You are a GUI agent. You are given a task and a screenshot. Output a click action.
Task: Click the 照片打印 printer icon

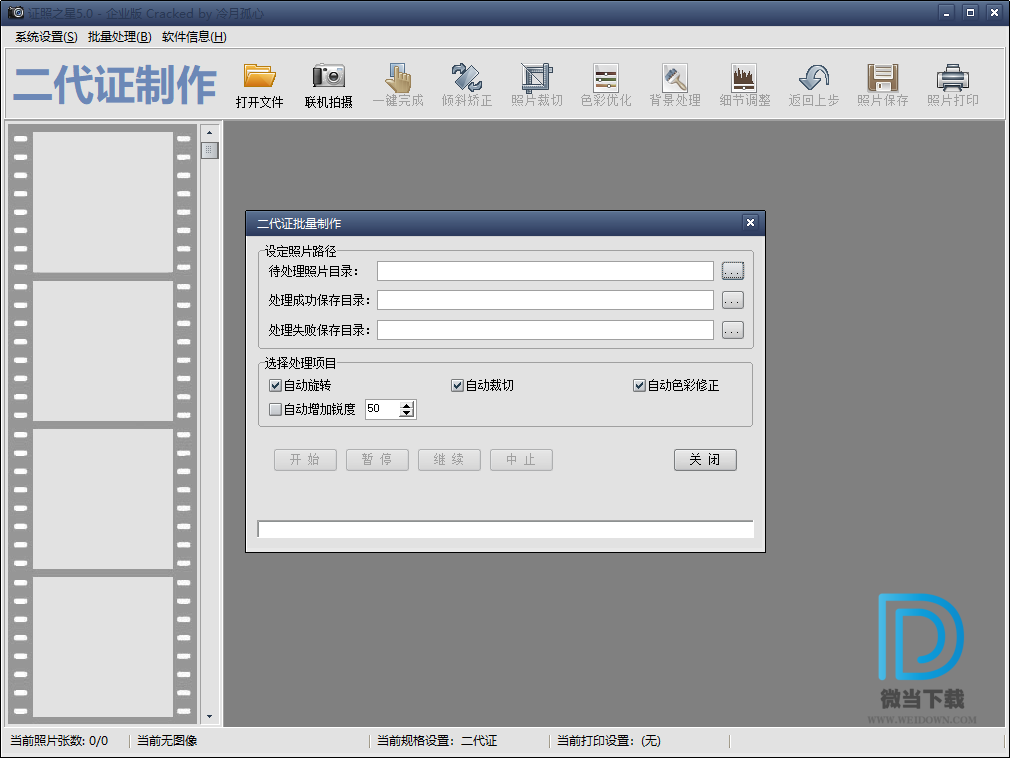pos(953,77)
